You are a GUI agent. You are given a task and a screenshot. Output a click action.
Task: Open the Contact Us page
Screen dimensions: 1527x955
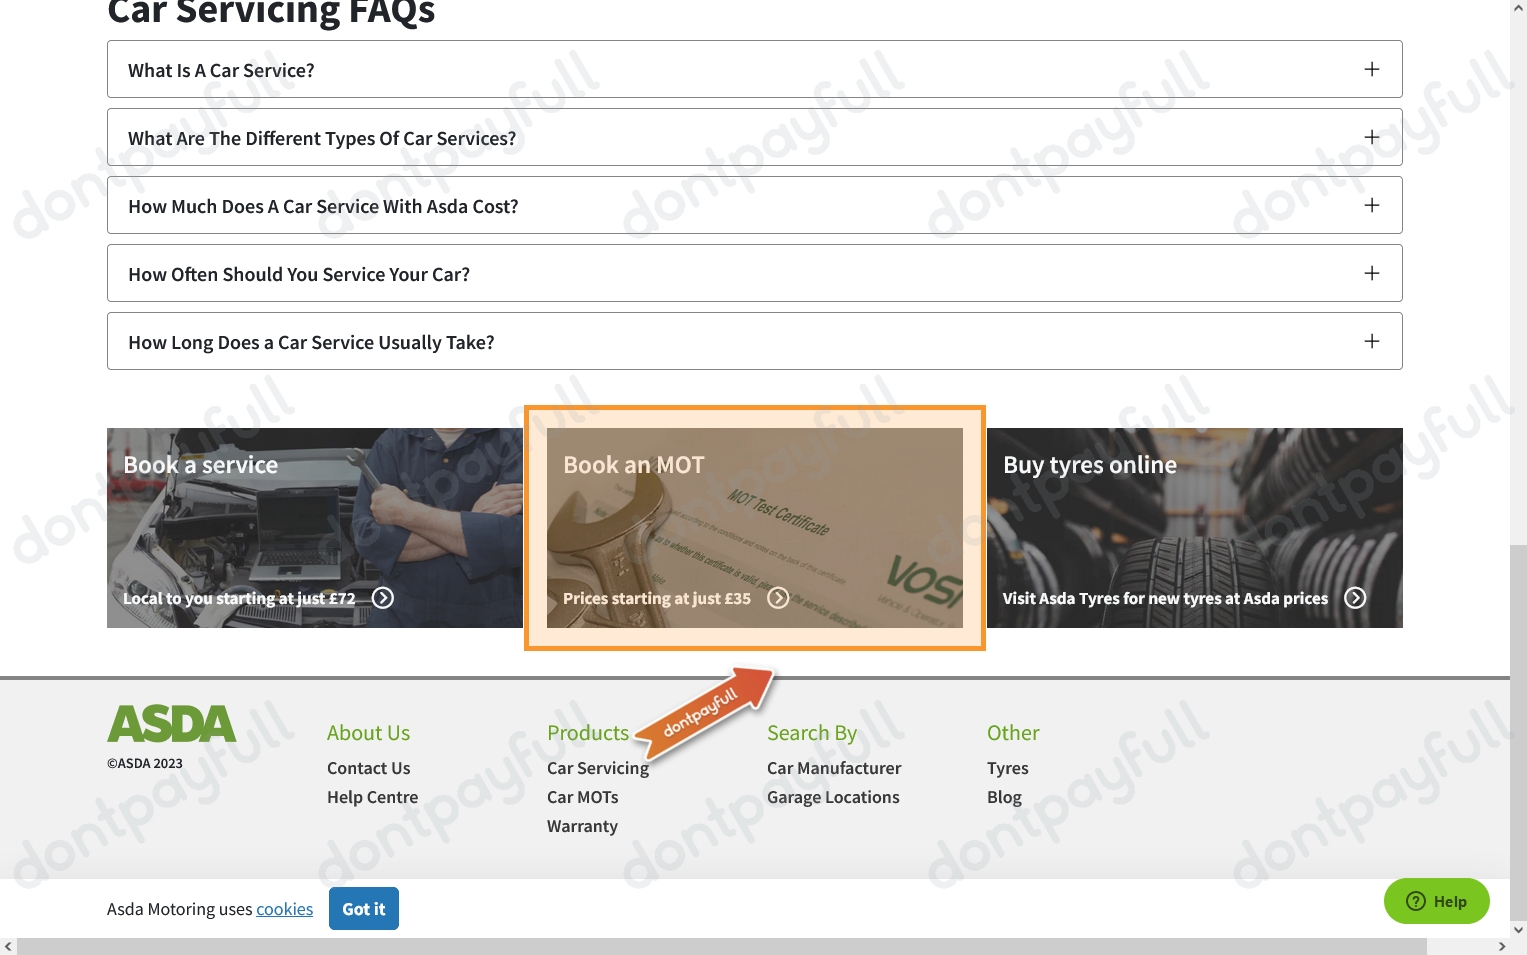368,767
